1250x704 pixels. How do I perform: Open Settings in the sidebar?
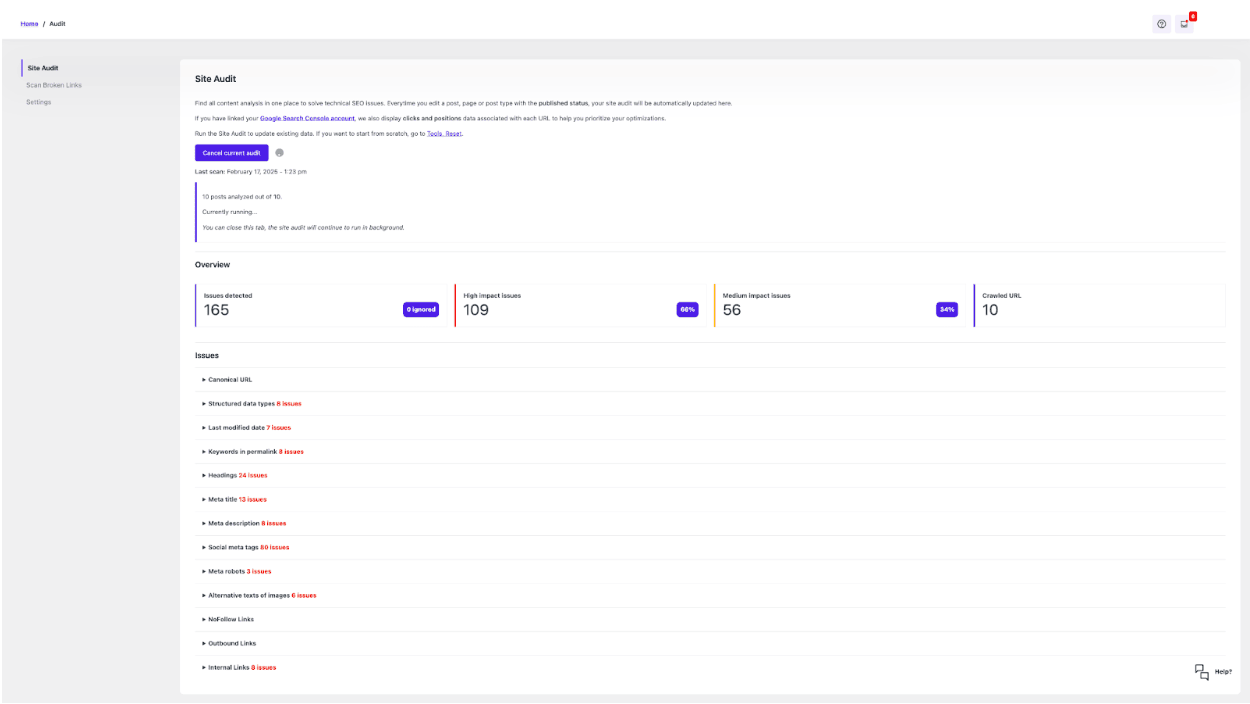click(39, 102)
